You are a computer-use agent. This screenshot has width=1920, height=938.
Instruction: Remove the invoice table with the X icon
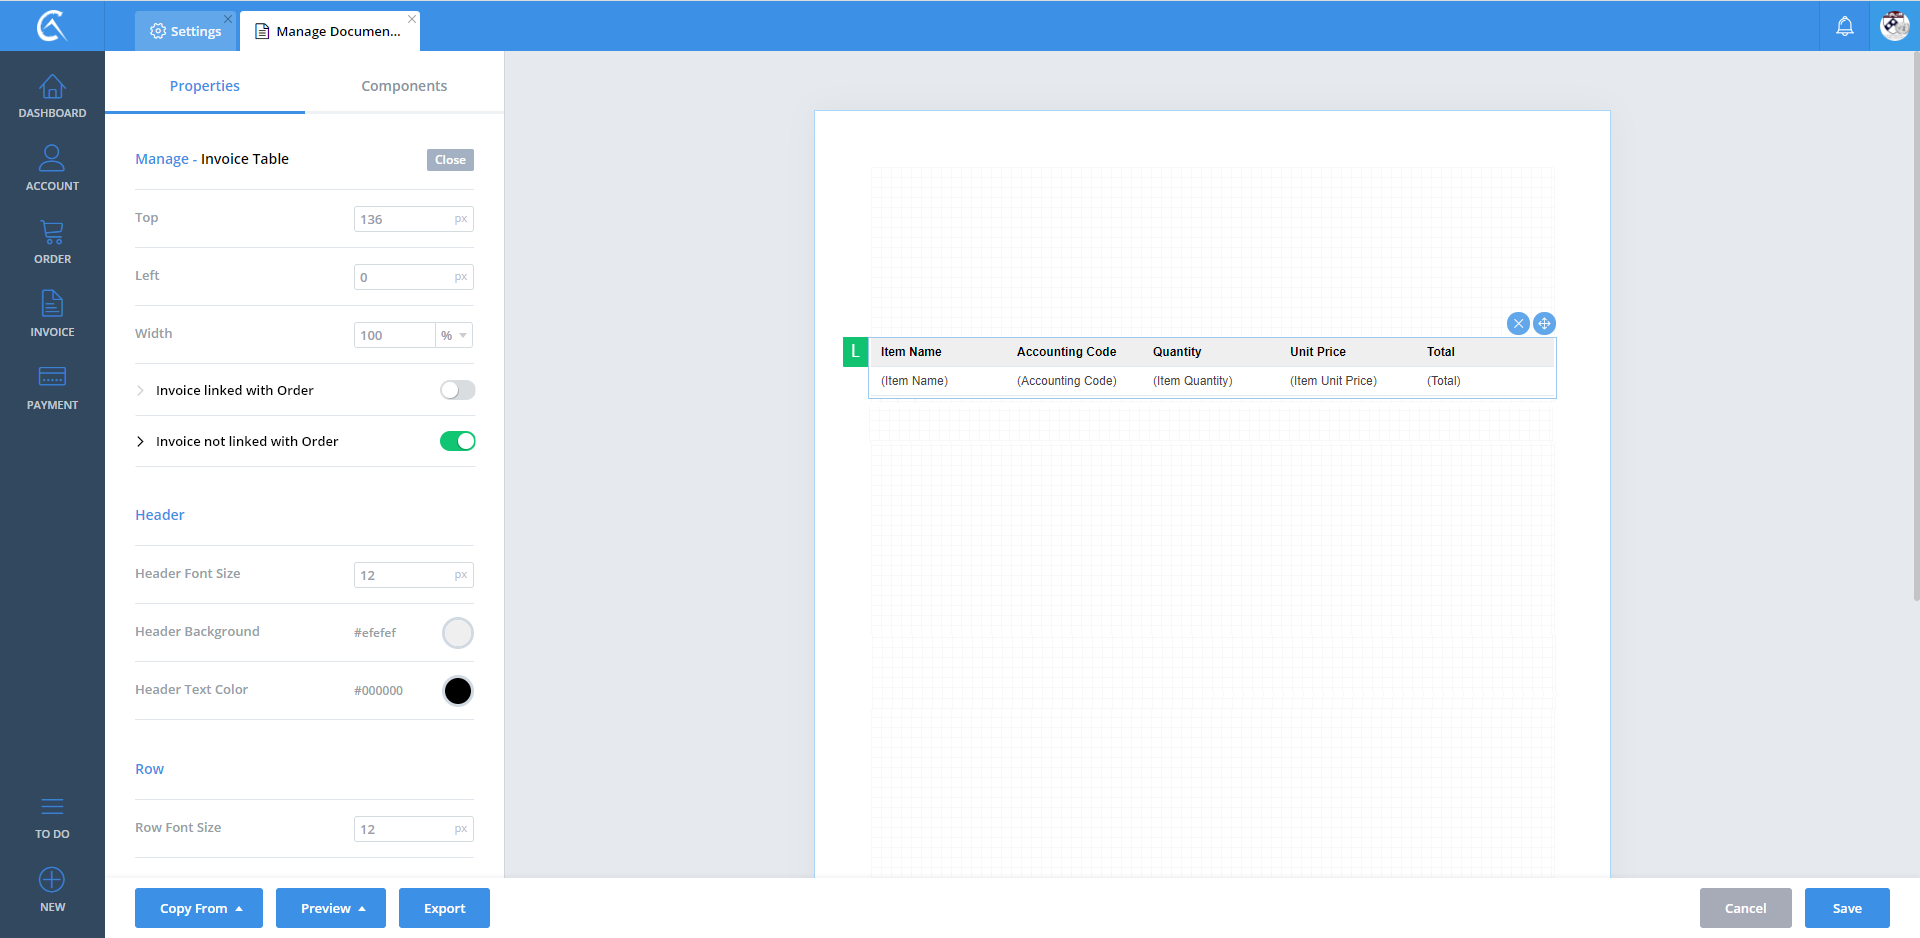1517,323
